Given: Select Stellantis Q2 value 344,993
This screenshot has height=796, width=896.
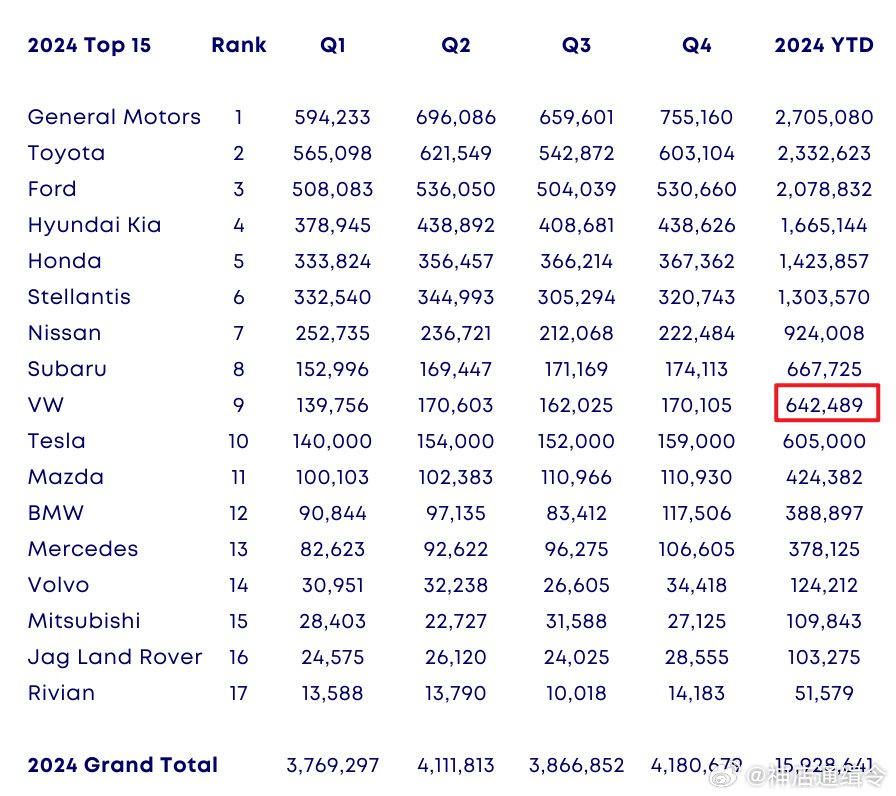Looking at the screenshot, I should (x=455, y=298).
